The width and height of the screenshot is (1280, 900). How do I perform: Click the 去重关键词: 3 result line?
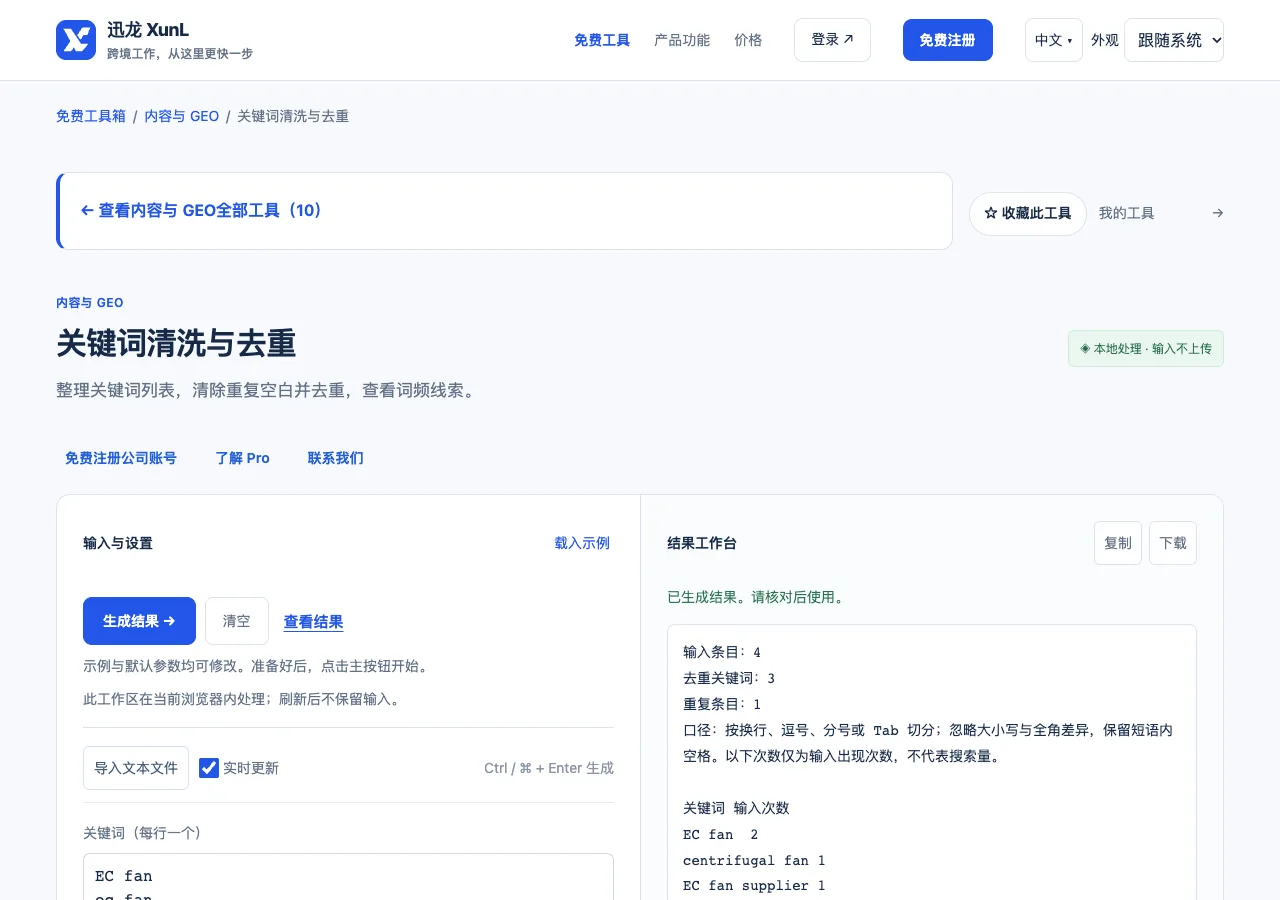point(729,678)
